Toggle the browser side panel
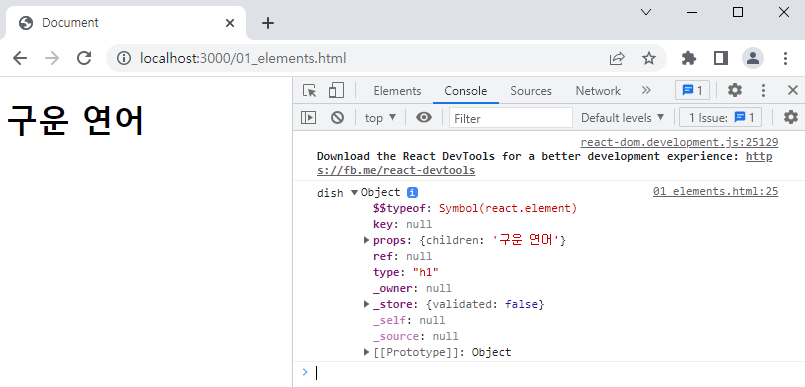805x387 pixels. 721,59
